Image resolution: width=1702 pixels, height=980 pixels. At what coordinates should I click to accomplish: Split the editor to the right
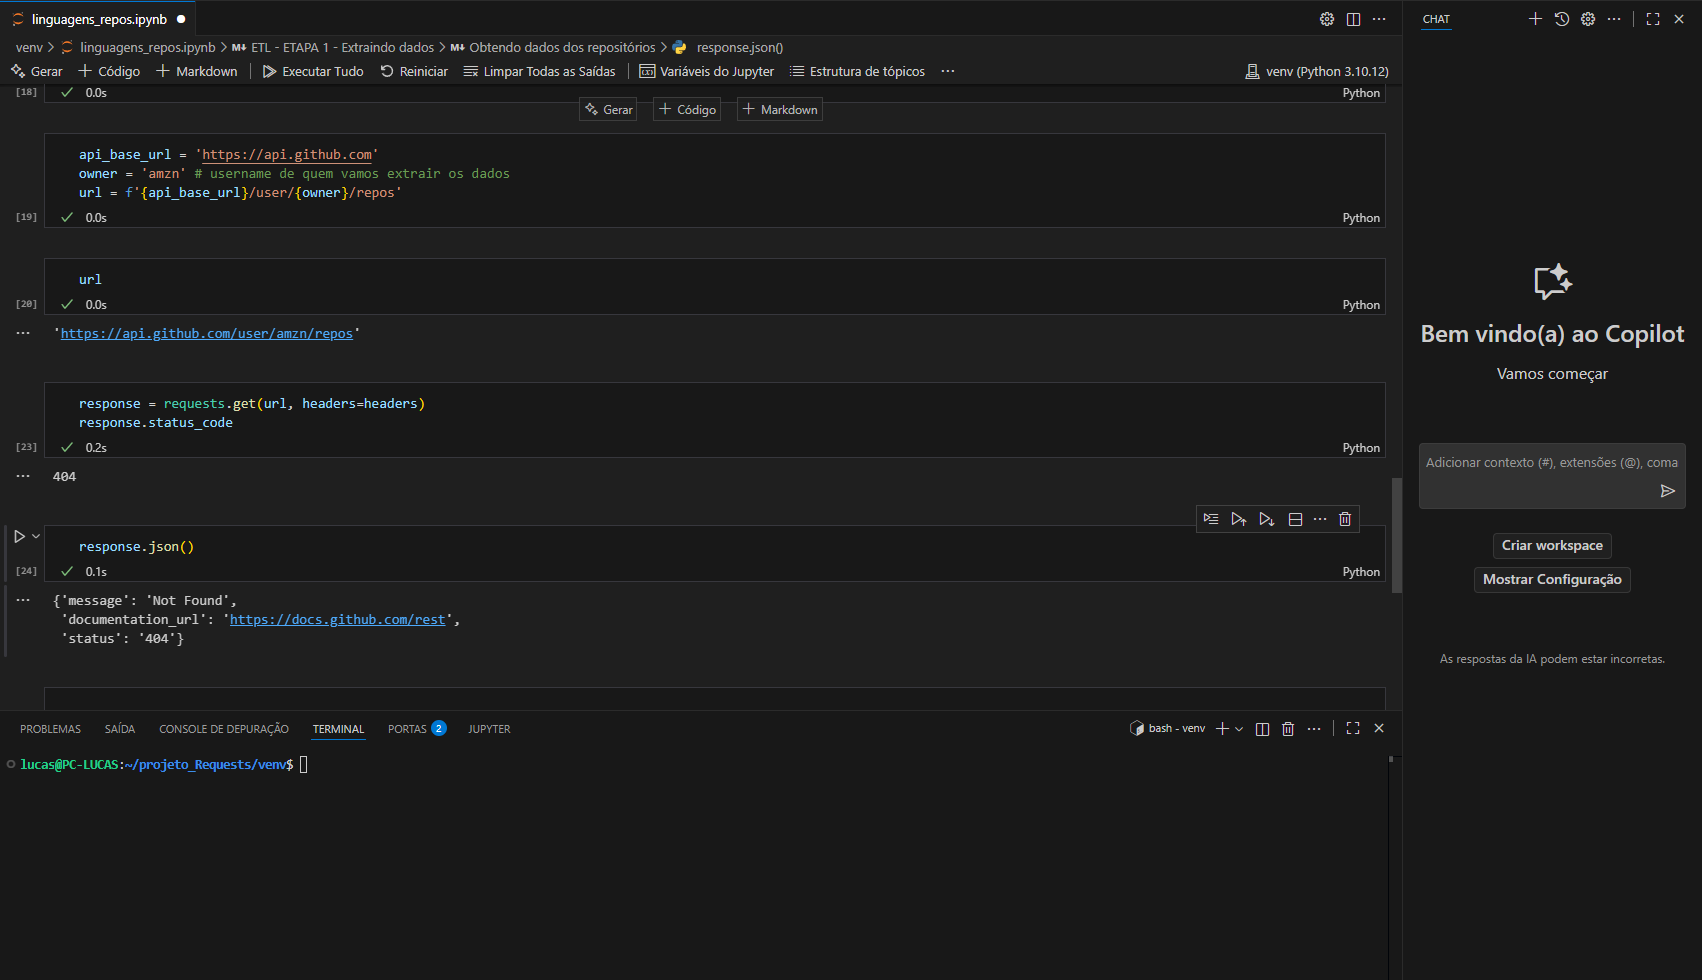click(1353, 19)
